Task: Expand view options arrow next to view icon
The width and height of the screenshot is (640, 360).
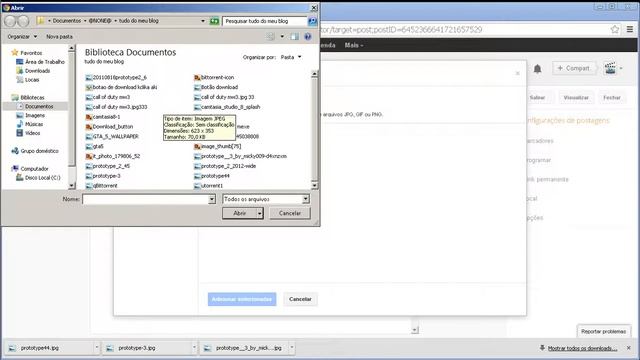Action: coord(282,37)
